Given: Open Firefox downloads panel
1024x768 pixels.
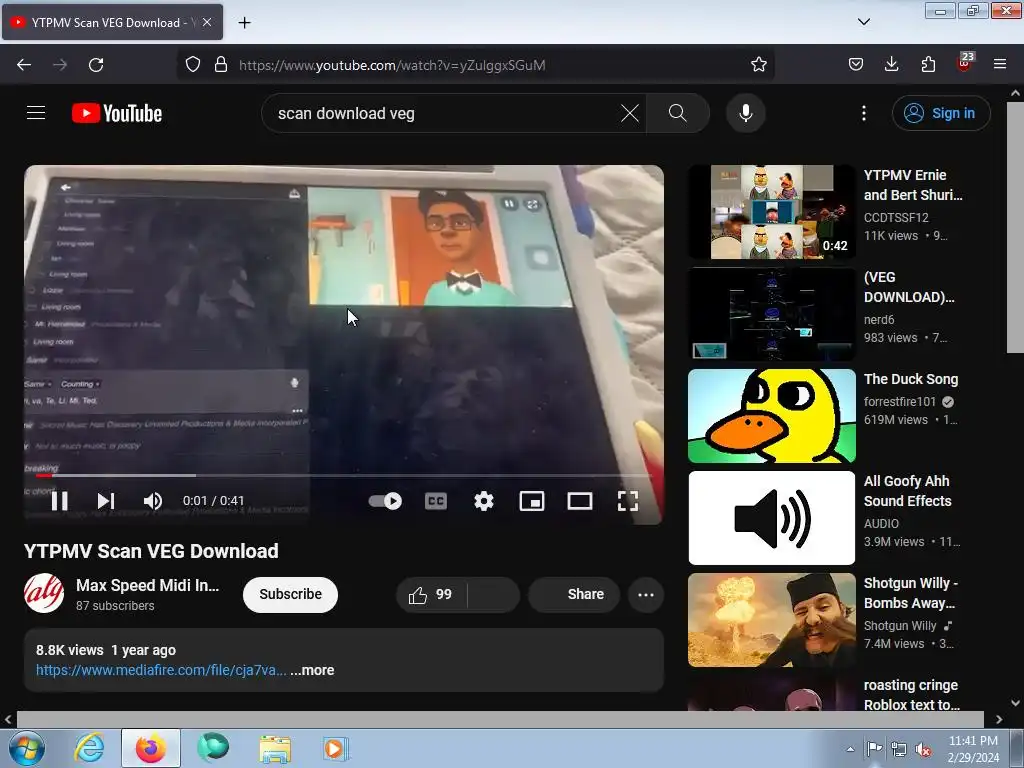Looking at the screenshot, I should (x=891, y=65).
